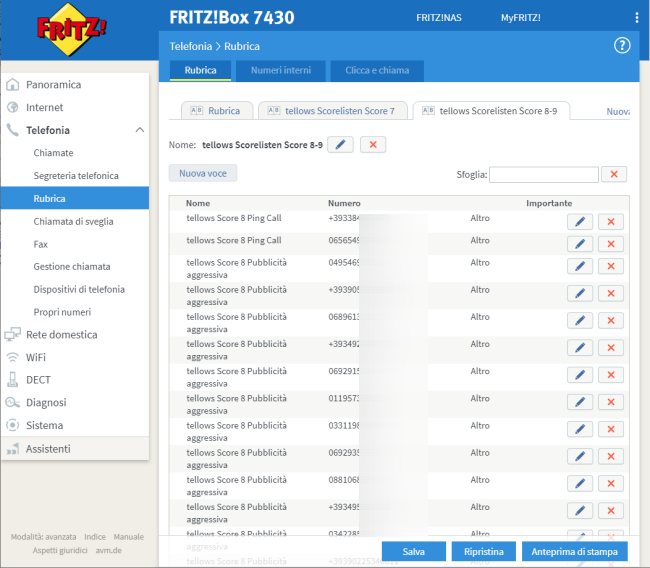Viewport: 650px width, 568px height.
Task: Open Assistenti in the sidebar
Action: point(75,449)
